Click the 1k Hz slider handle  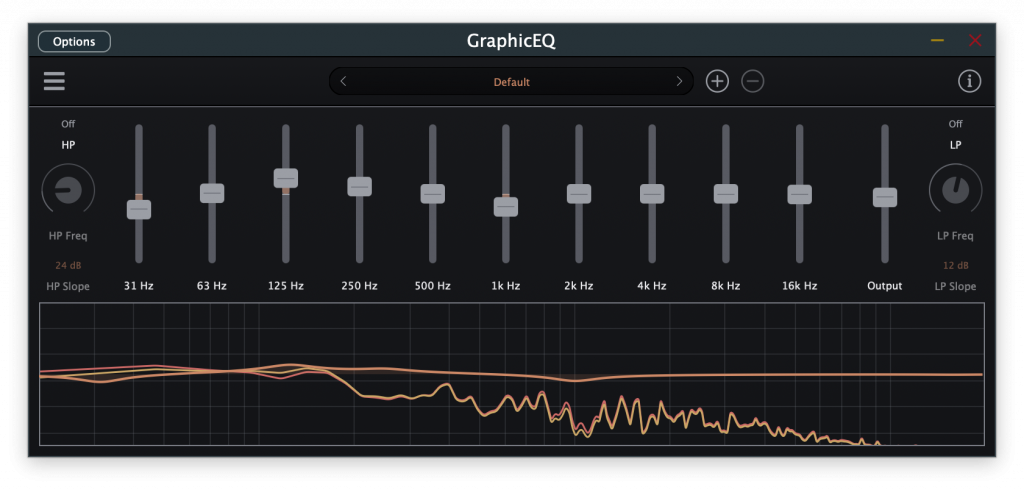(506, 206)
